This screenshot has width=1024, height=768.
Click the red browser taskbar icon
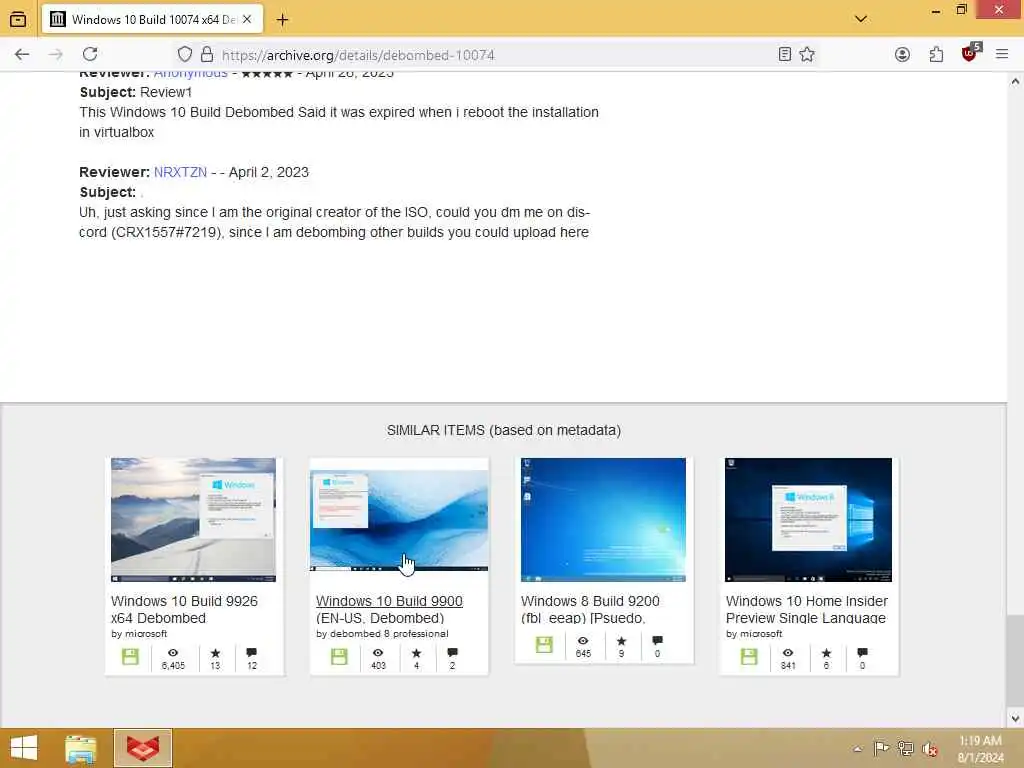(143, 748)
